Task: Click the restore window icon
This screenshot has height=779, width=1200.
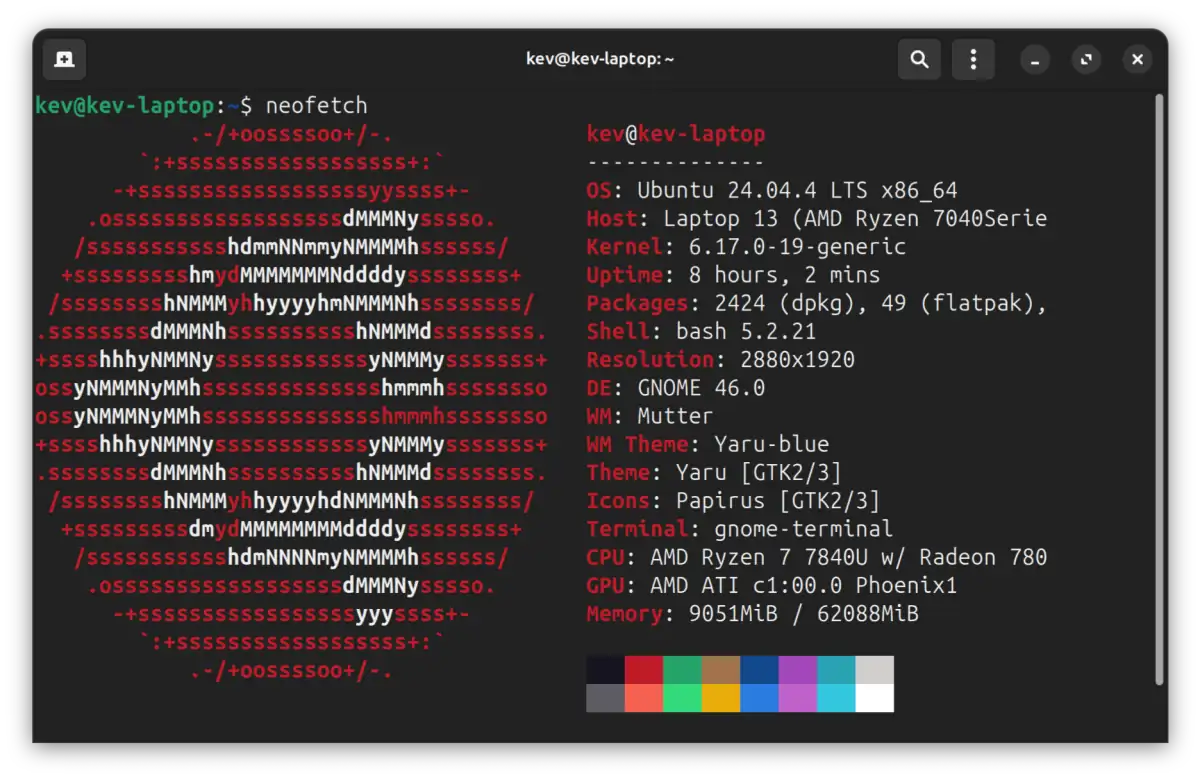Action: click(x=1086, y=60)
